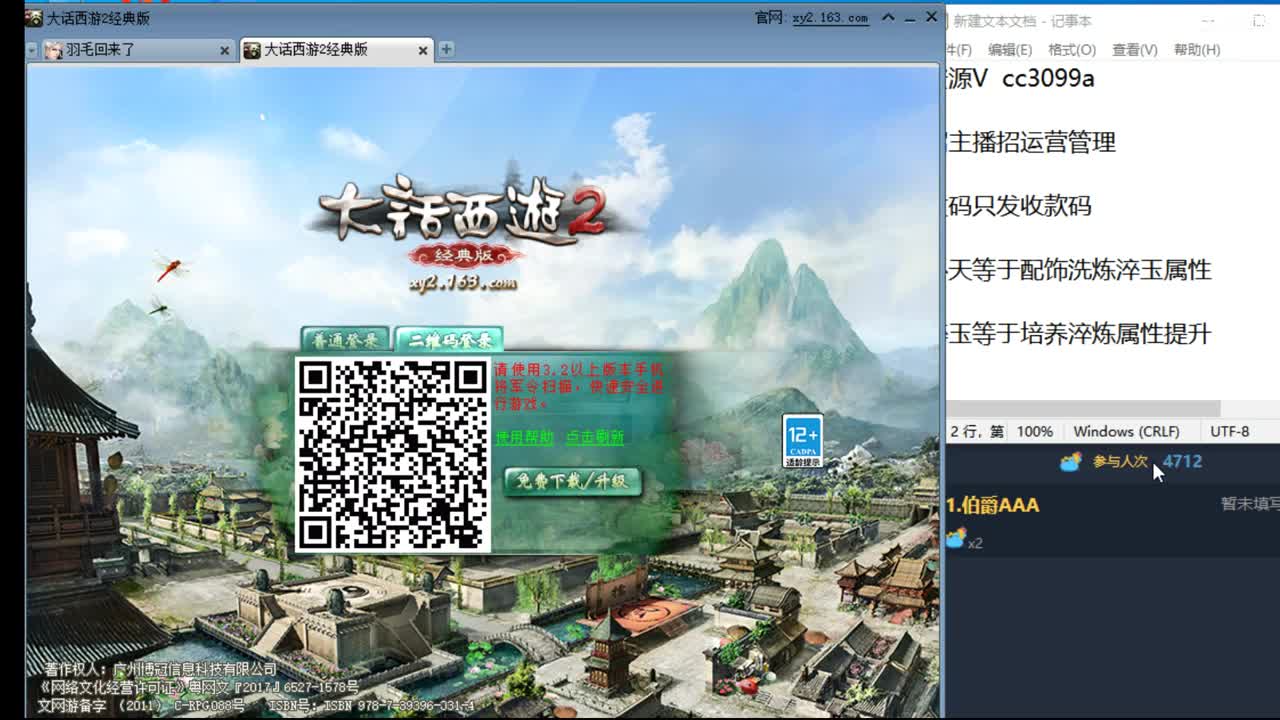Viewport: 1280px width, 720px height.
Task: Add a new game tab with the plus button
Action: coord(446,49)
